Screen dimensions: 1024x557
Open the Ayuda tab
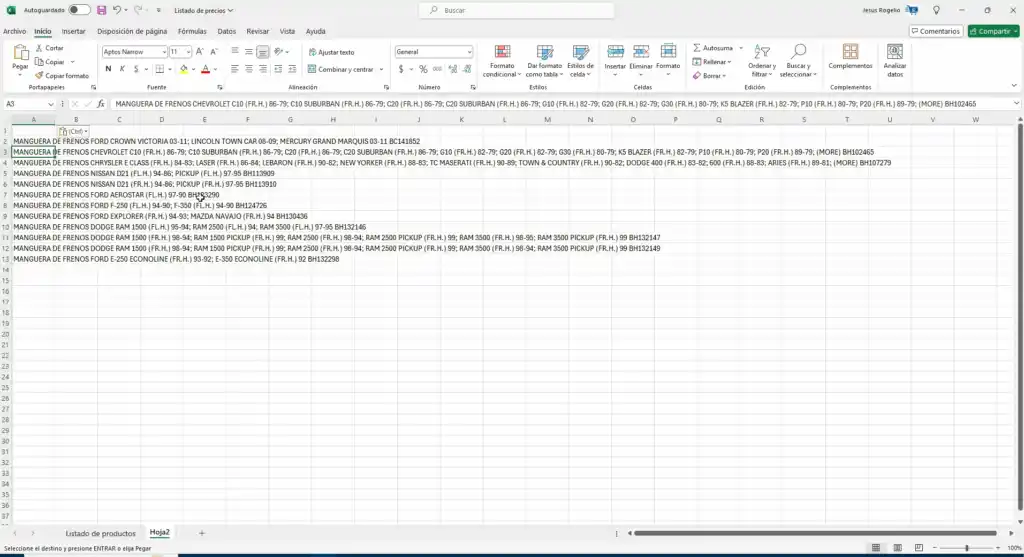pos(315,31)
